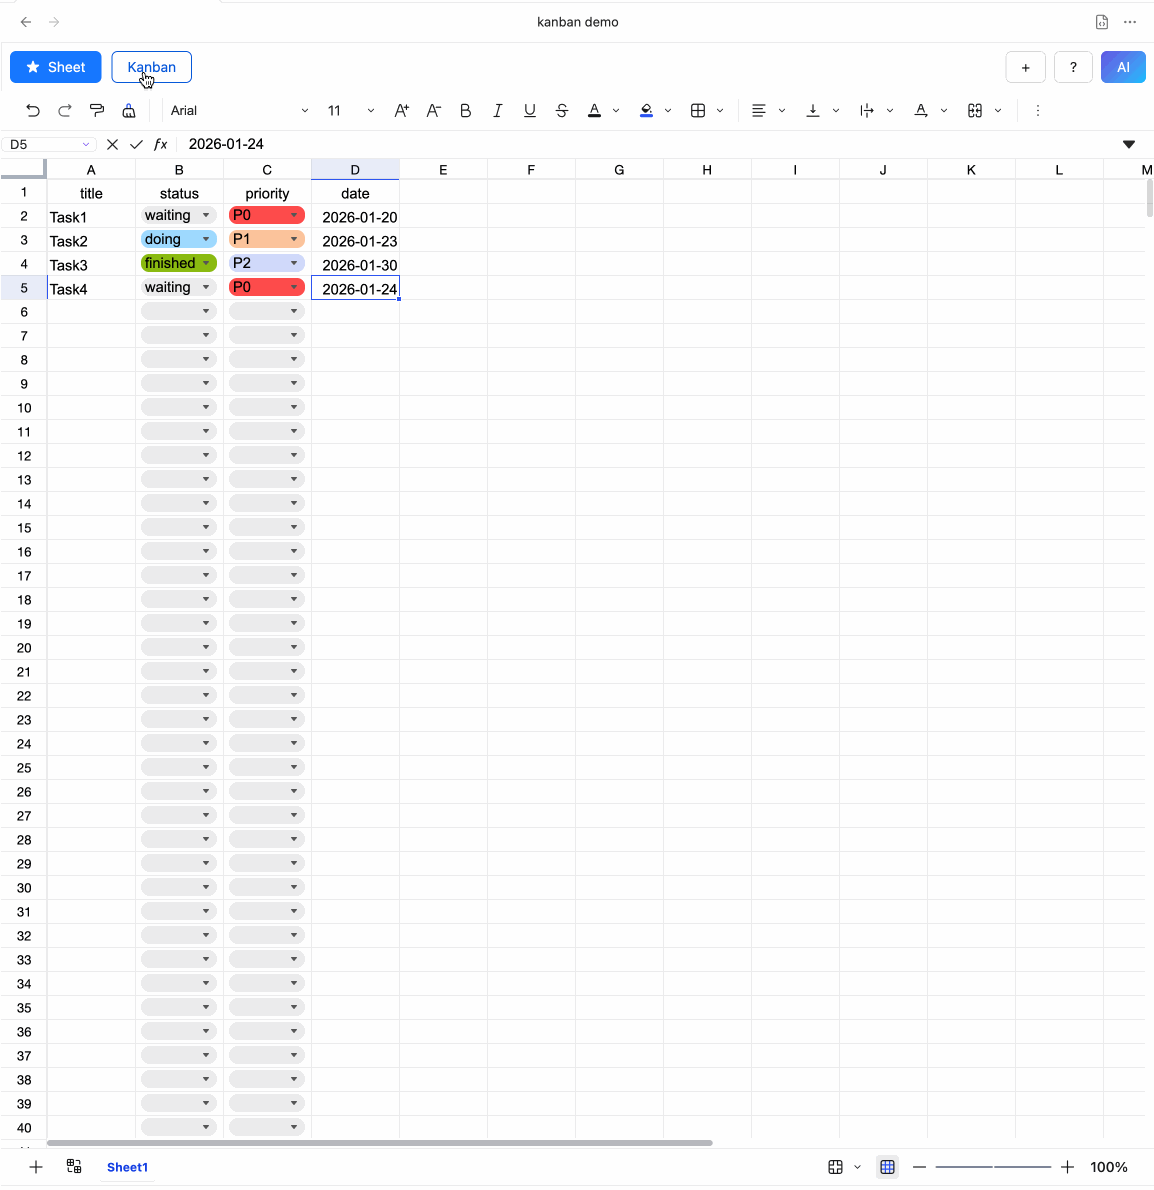The width and height of the screenshot is (1154, 1190).
Task: Toggle underline formatting
Action: [x=529, y=110]
